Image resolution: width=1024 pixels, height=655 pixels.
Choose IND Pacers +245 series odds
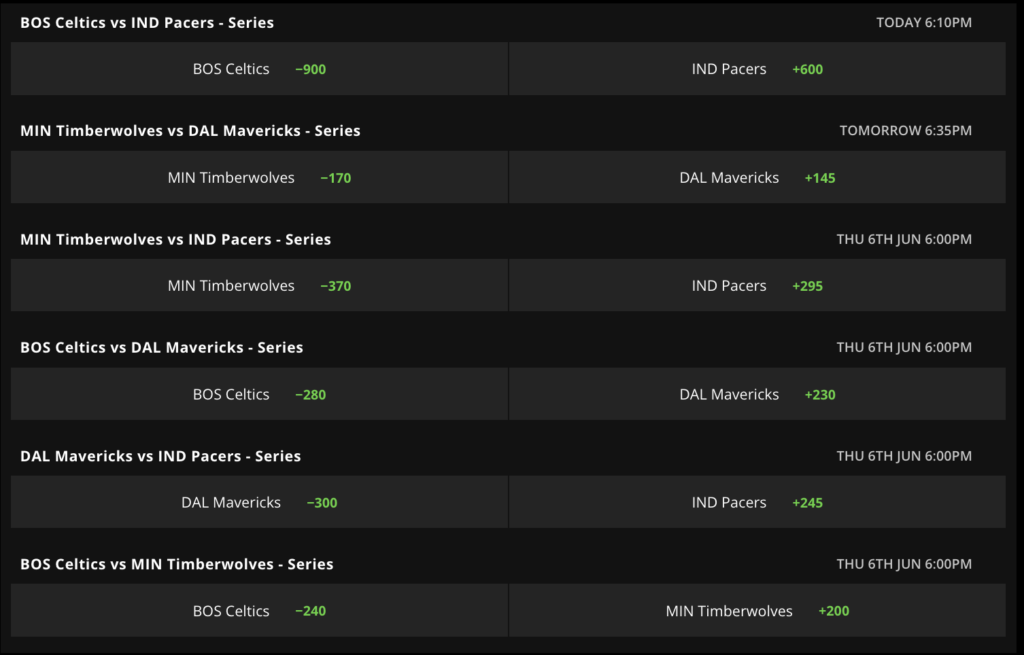tap(757, 502)
